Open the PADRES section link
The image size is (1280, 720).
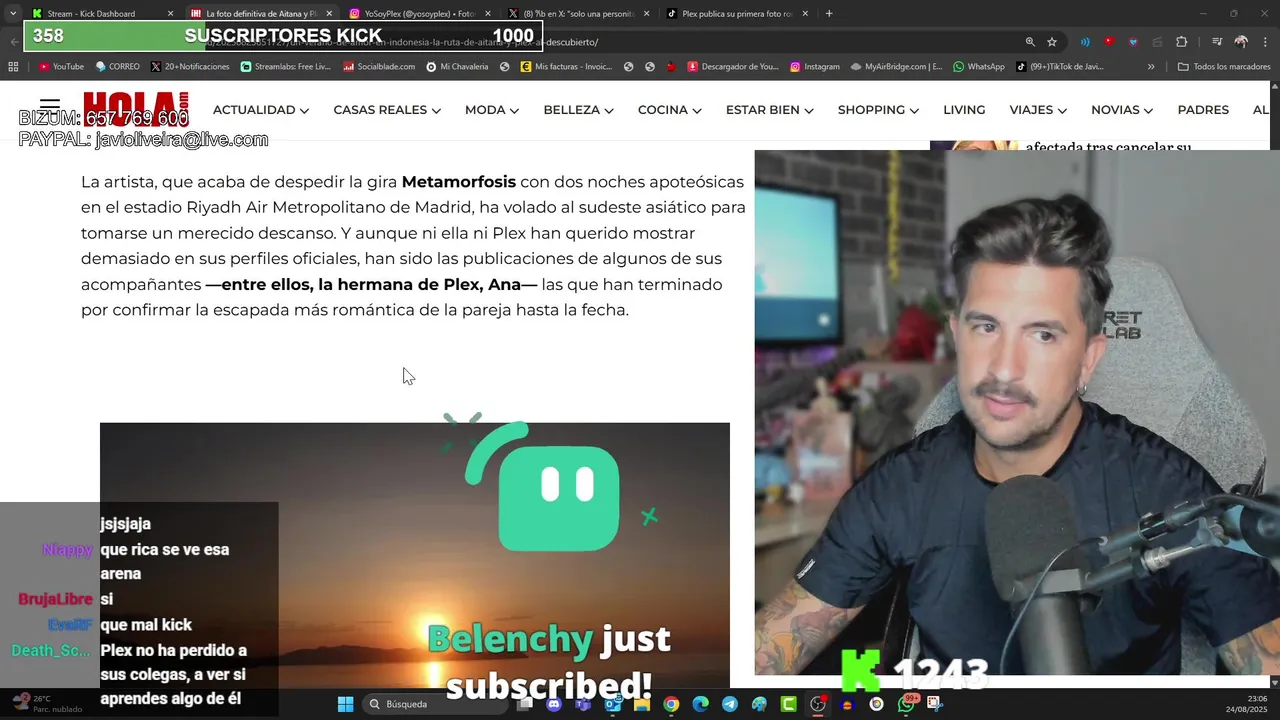coord(1203,110)
